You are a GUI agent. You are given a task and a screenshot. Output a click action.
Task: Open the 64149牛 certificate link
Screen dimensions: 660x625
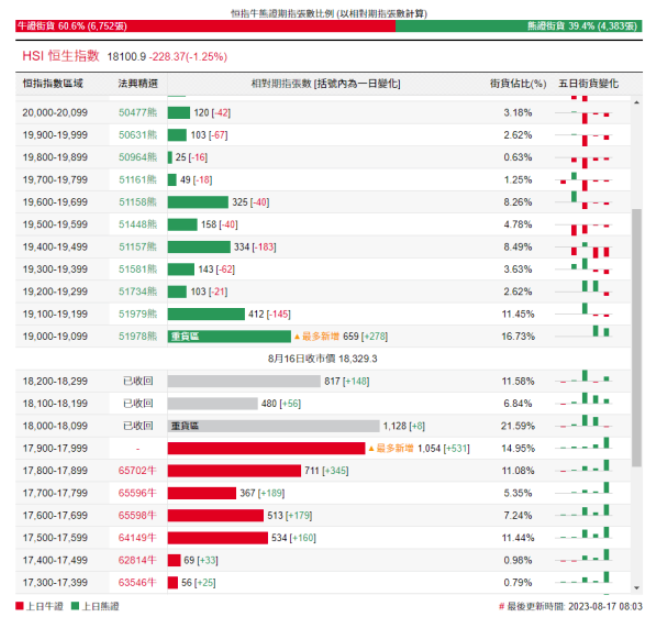point(138,538)
